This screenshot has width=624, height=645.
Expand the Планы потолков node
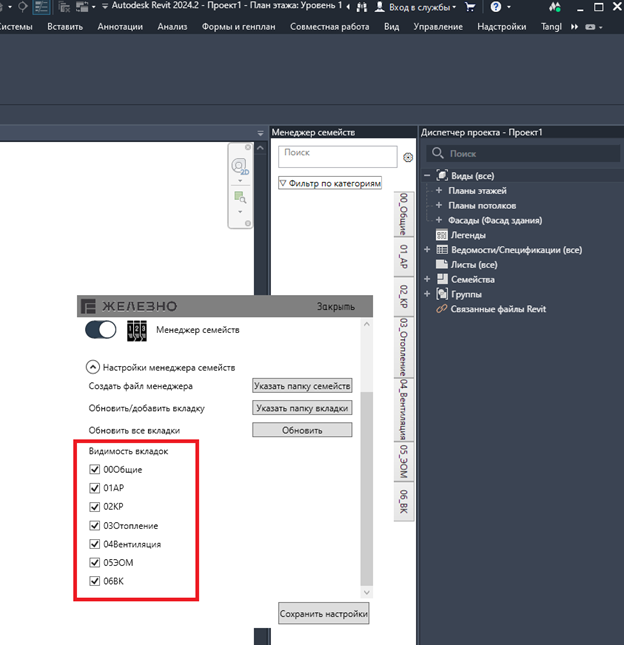coord(439,205)
